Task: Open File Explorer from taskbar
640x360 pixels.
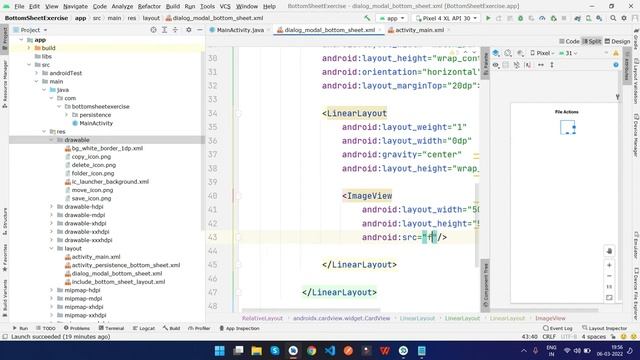Action: tap(256, 351)
